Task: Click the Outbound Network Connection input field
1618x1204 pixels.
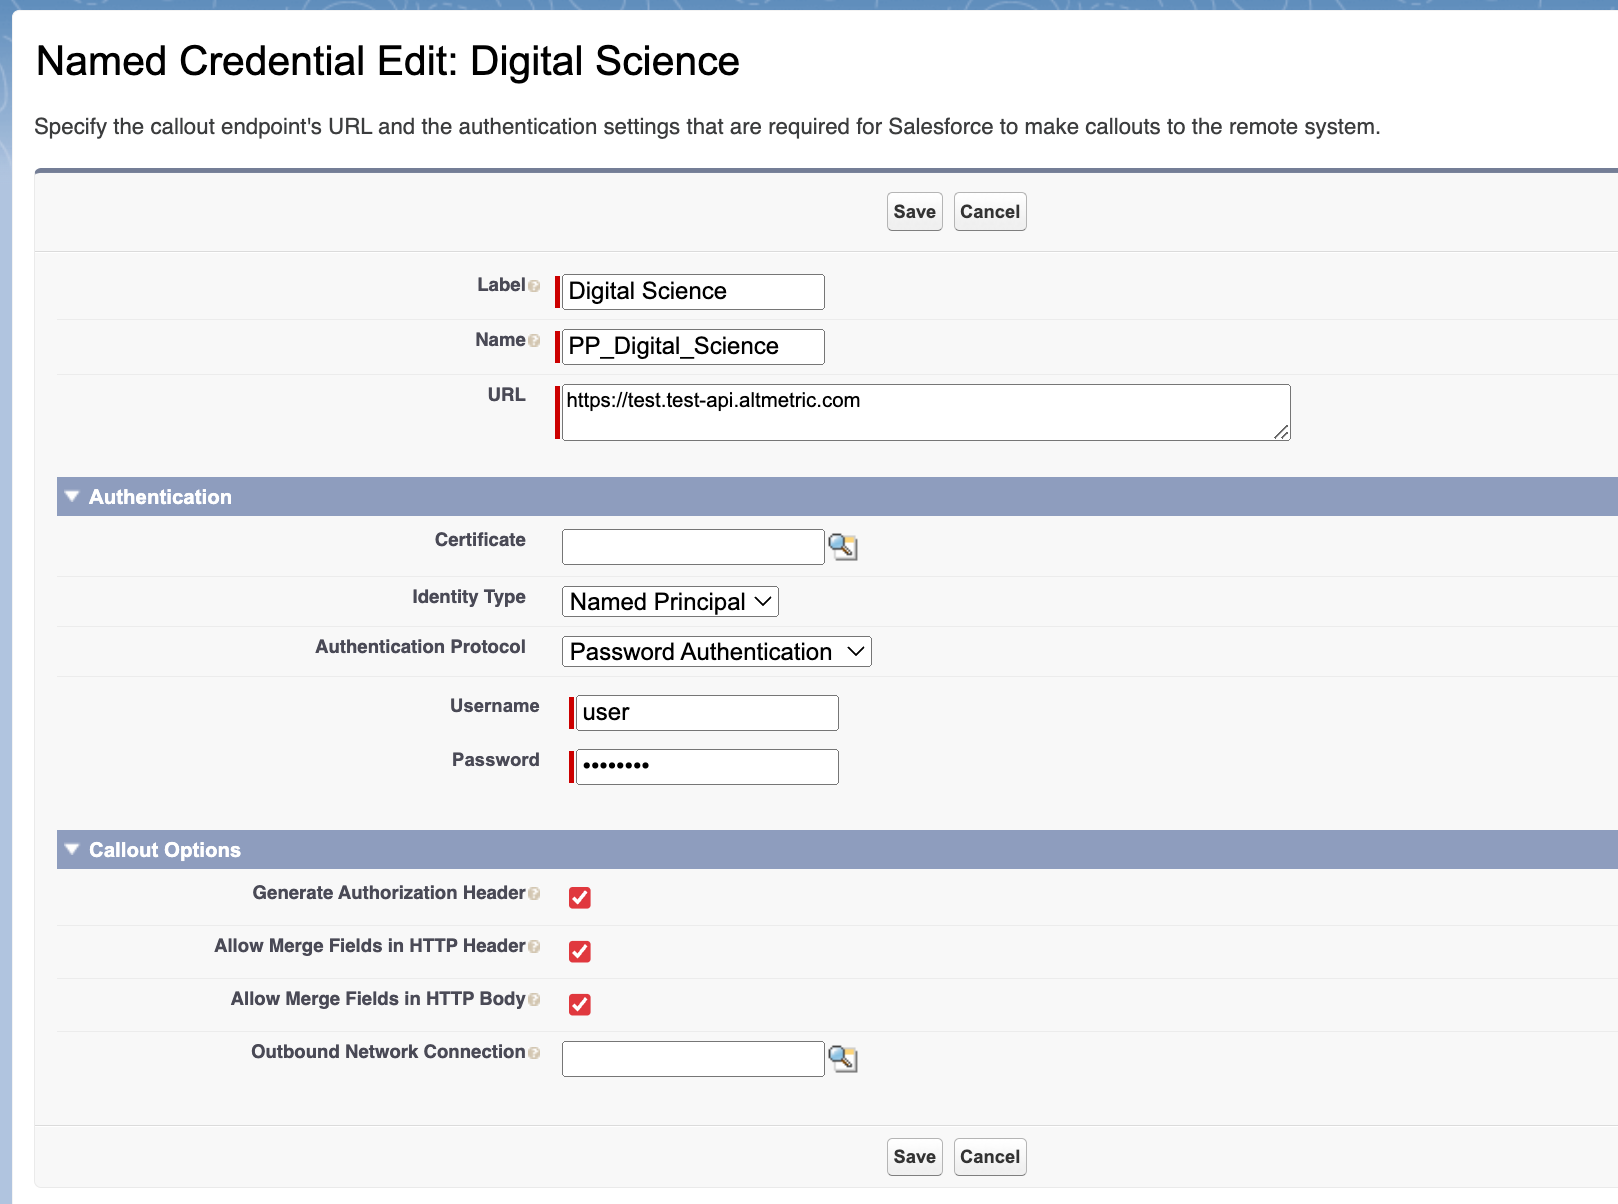Action: pos(693,1059)
